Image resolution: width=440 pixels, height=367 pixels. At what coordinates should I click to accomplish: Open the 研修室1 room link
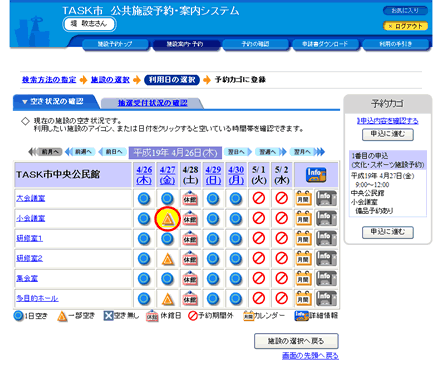pos(30,238)
